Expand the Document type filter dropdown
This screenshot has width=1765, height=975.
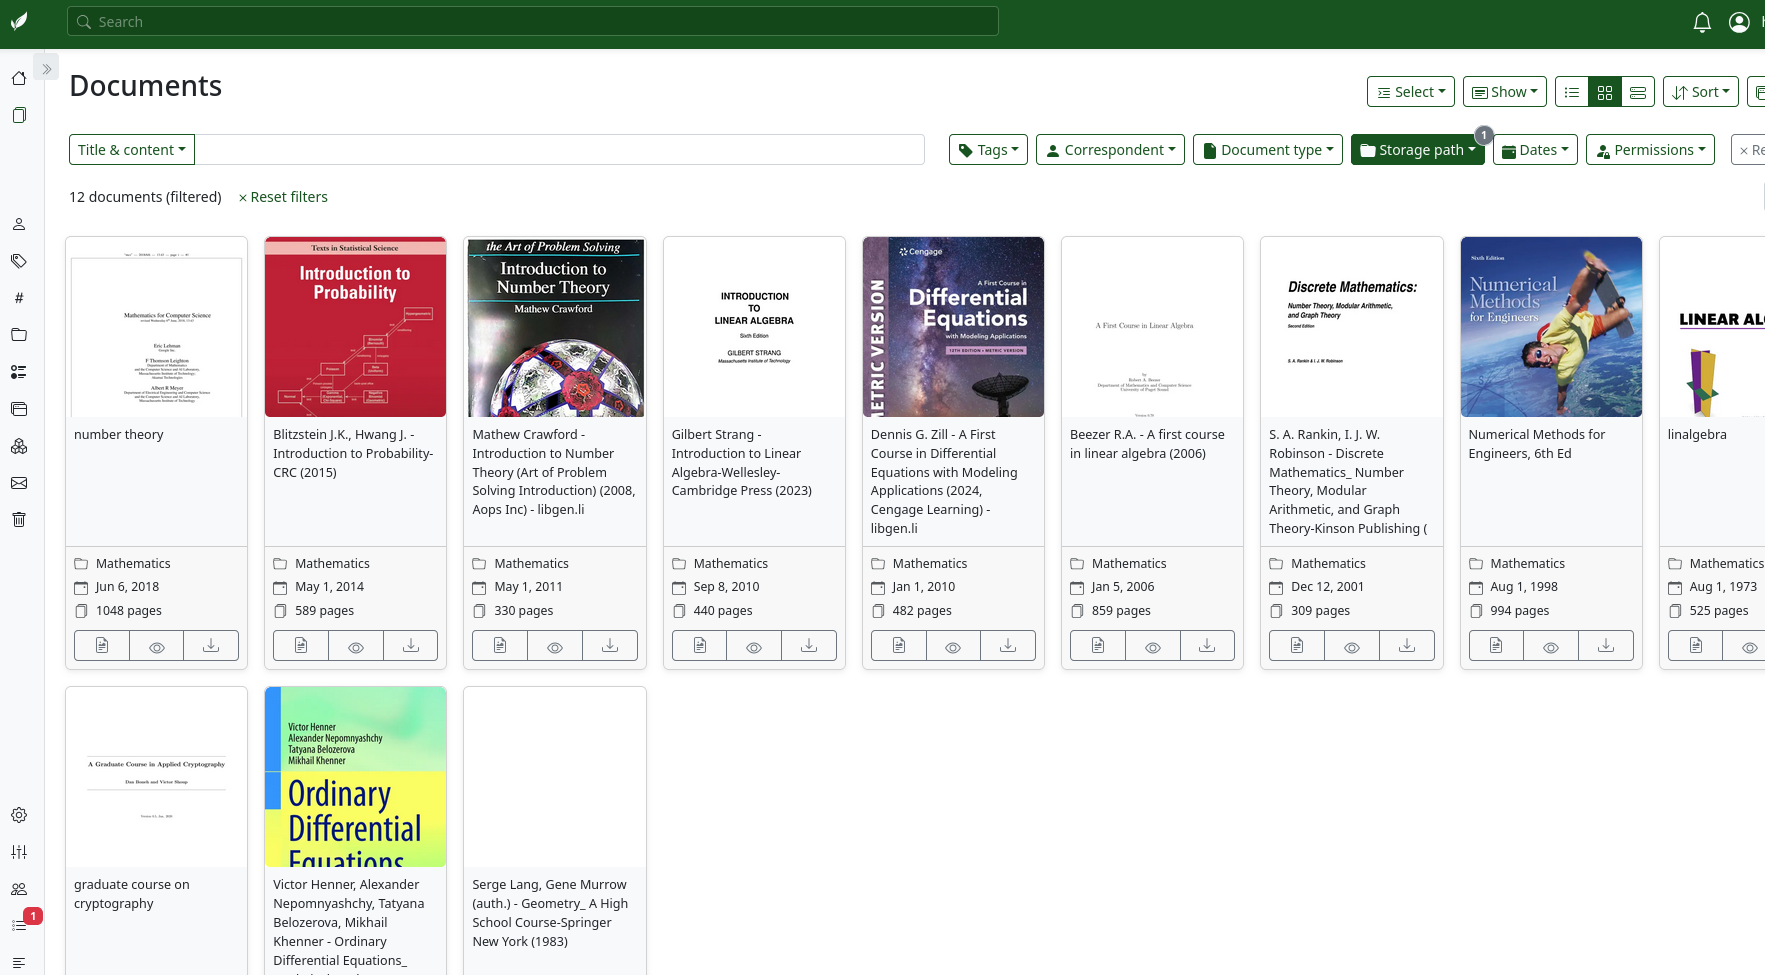(1268, 150)
